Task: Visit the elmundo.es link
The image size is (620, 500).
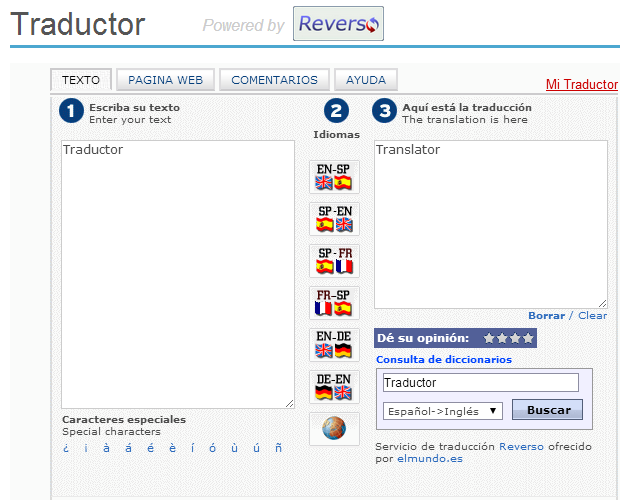Action: [430, 458]
